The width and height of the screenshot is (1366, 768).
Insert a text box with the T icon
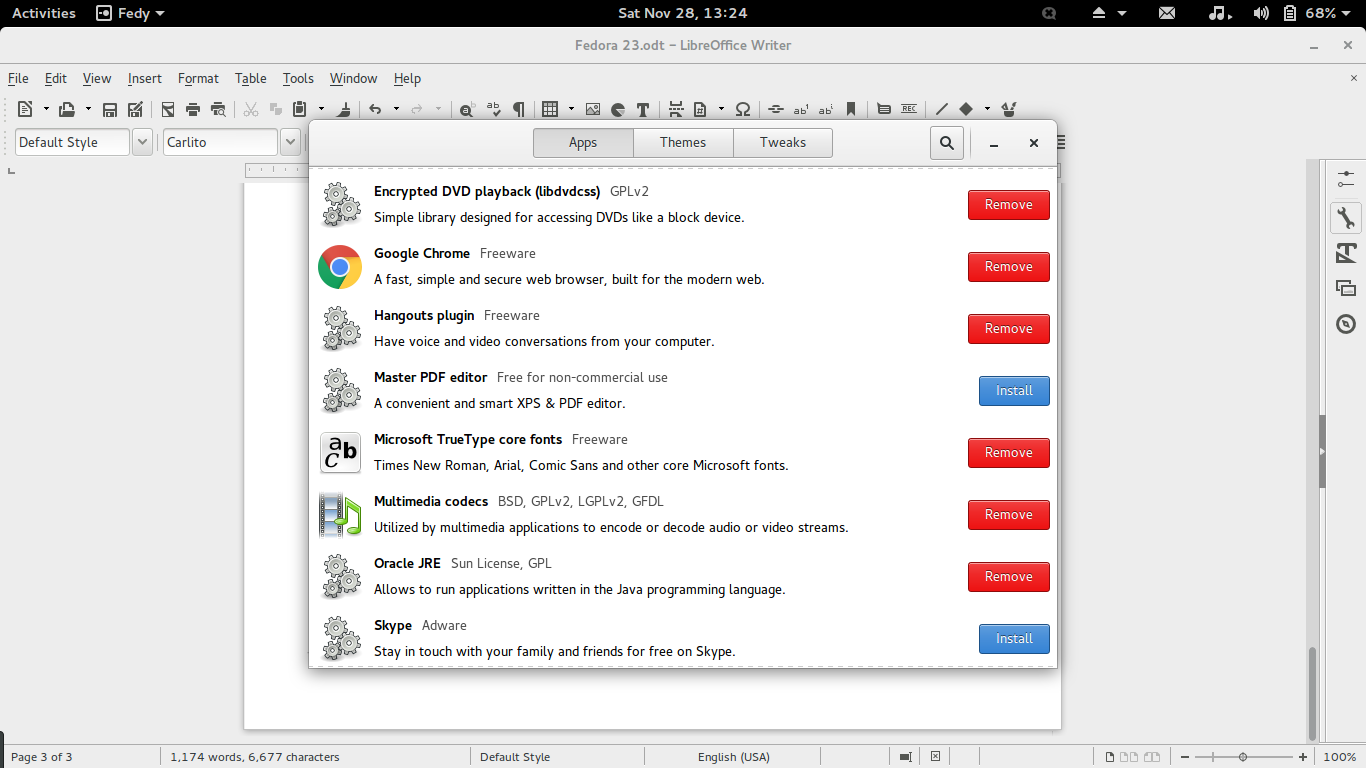pyautogui.click(x=643, y=109)
